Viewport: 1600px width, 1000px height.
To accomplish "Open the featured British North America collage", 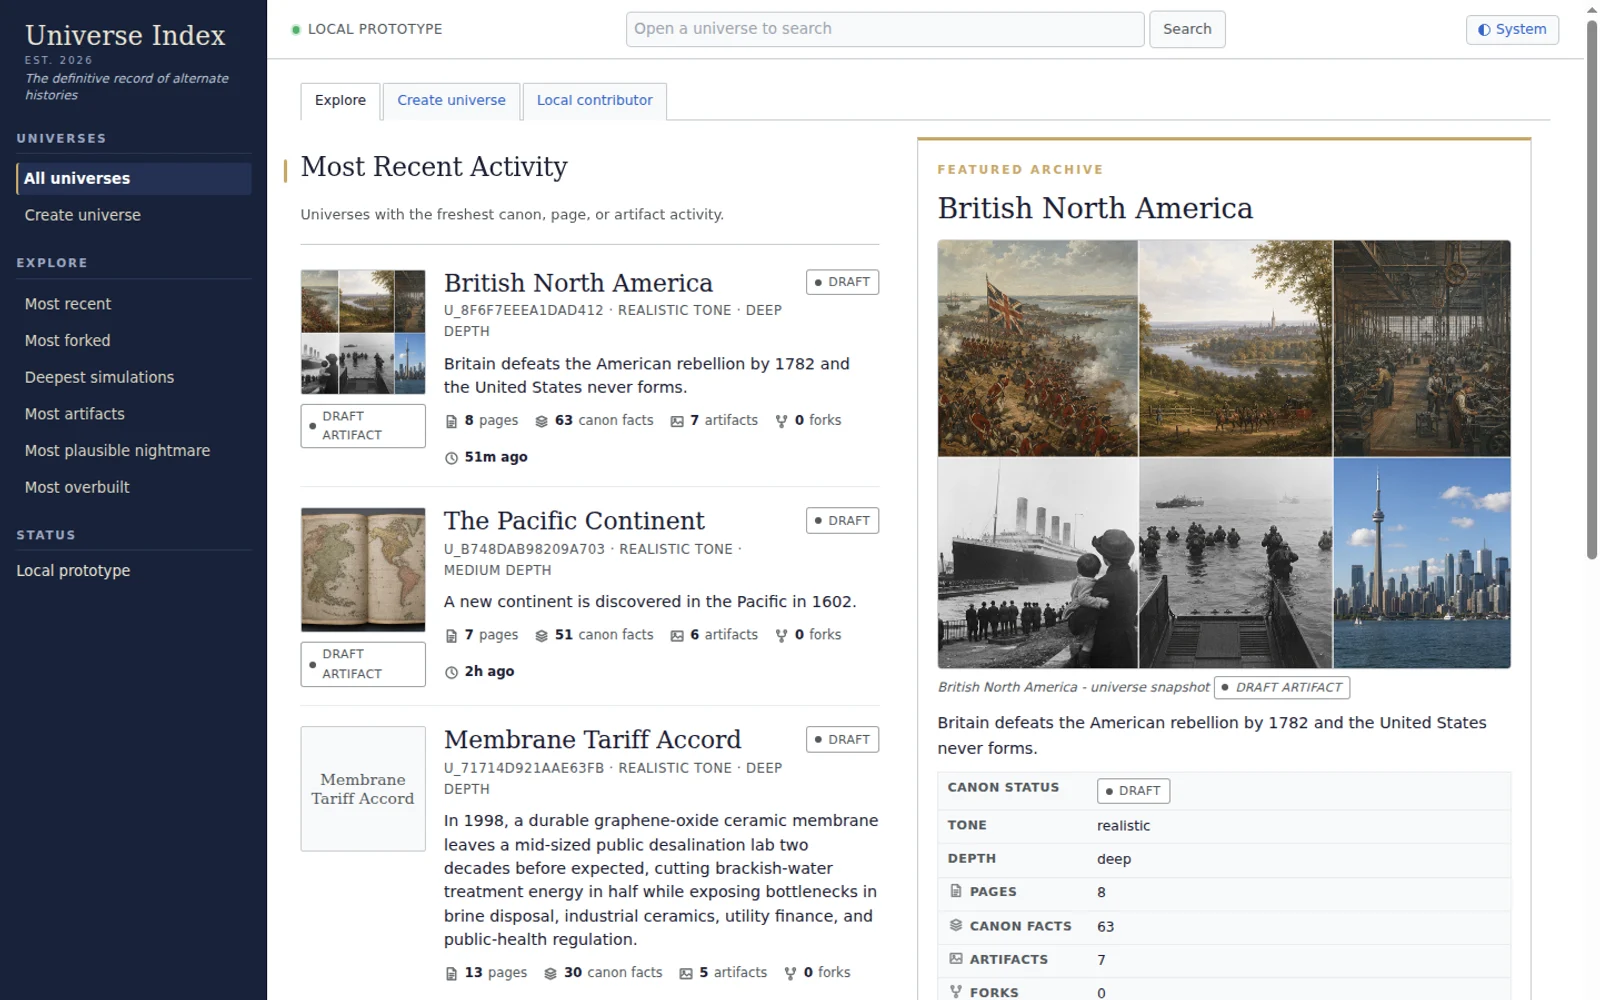I will tap(1223, 454).
